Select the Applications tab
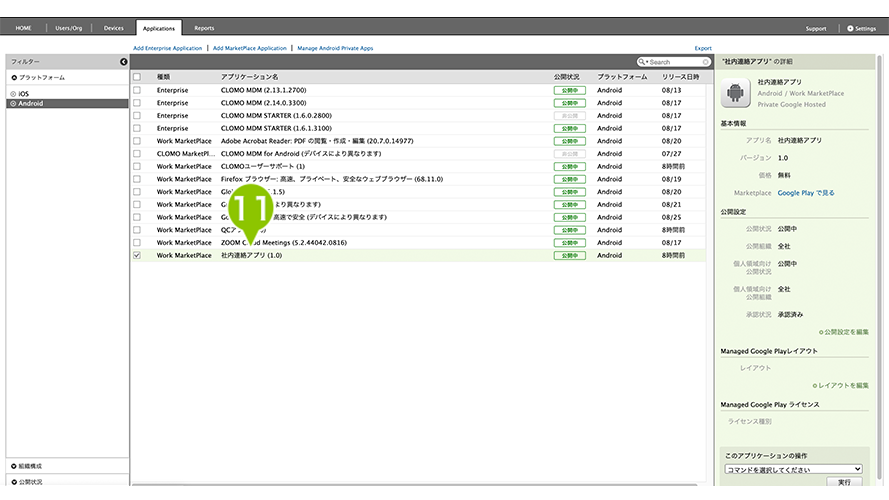The width and height of the screenshot is (889, 500). coord(159,28)
